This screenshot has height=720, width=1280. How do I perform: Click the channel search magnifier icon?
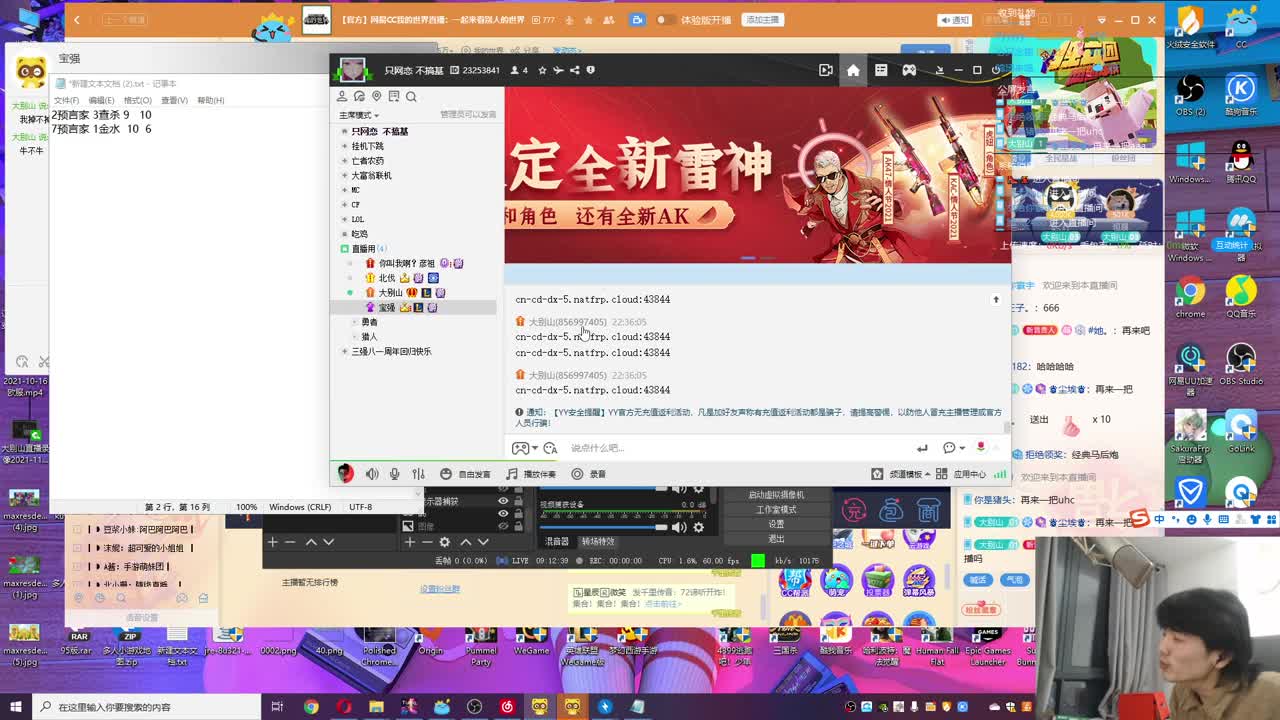[411, 96]
